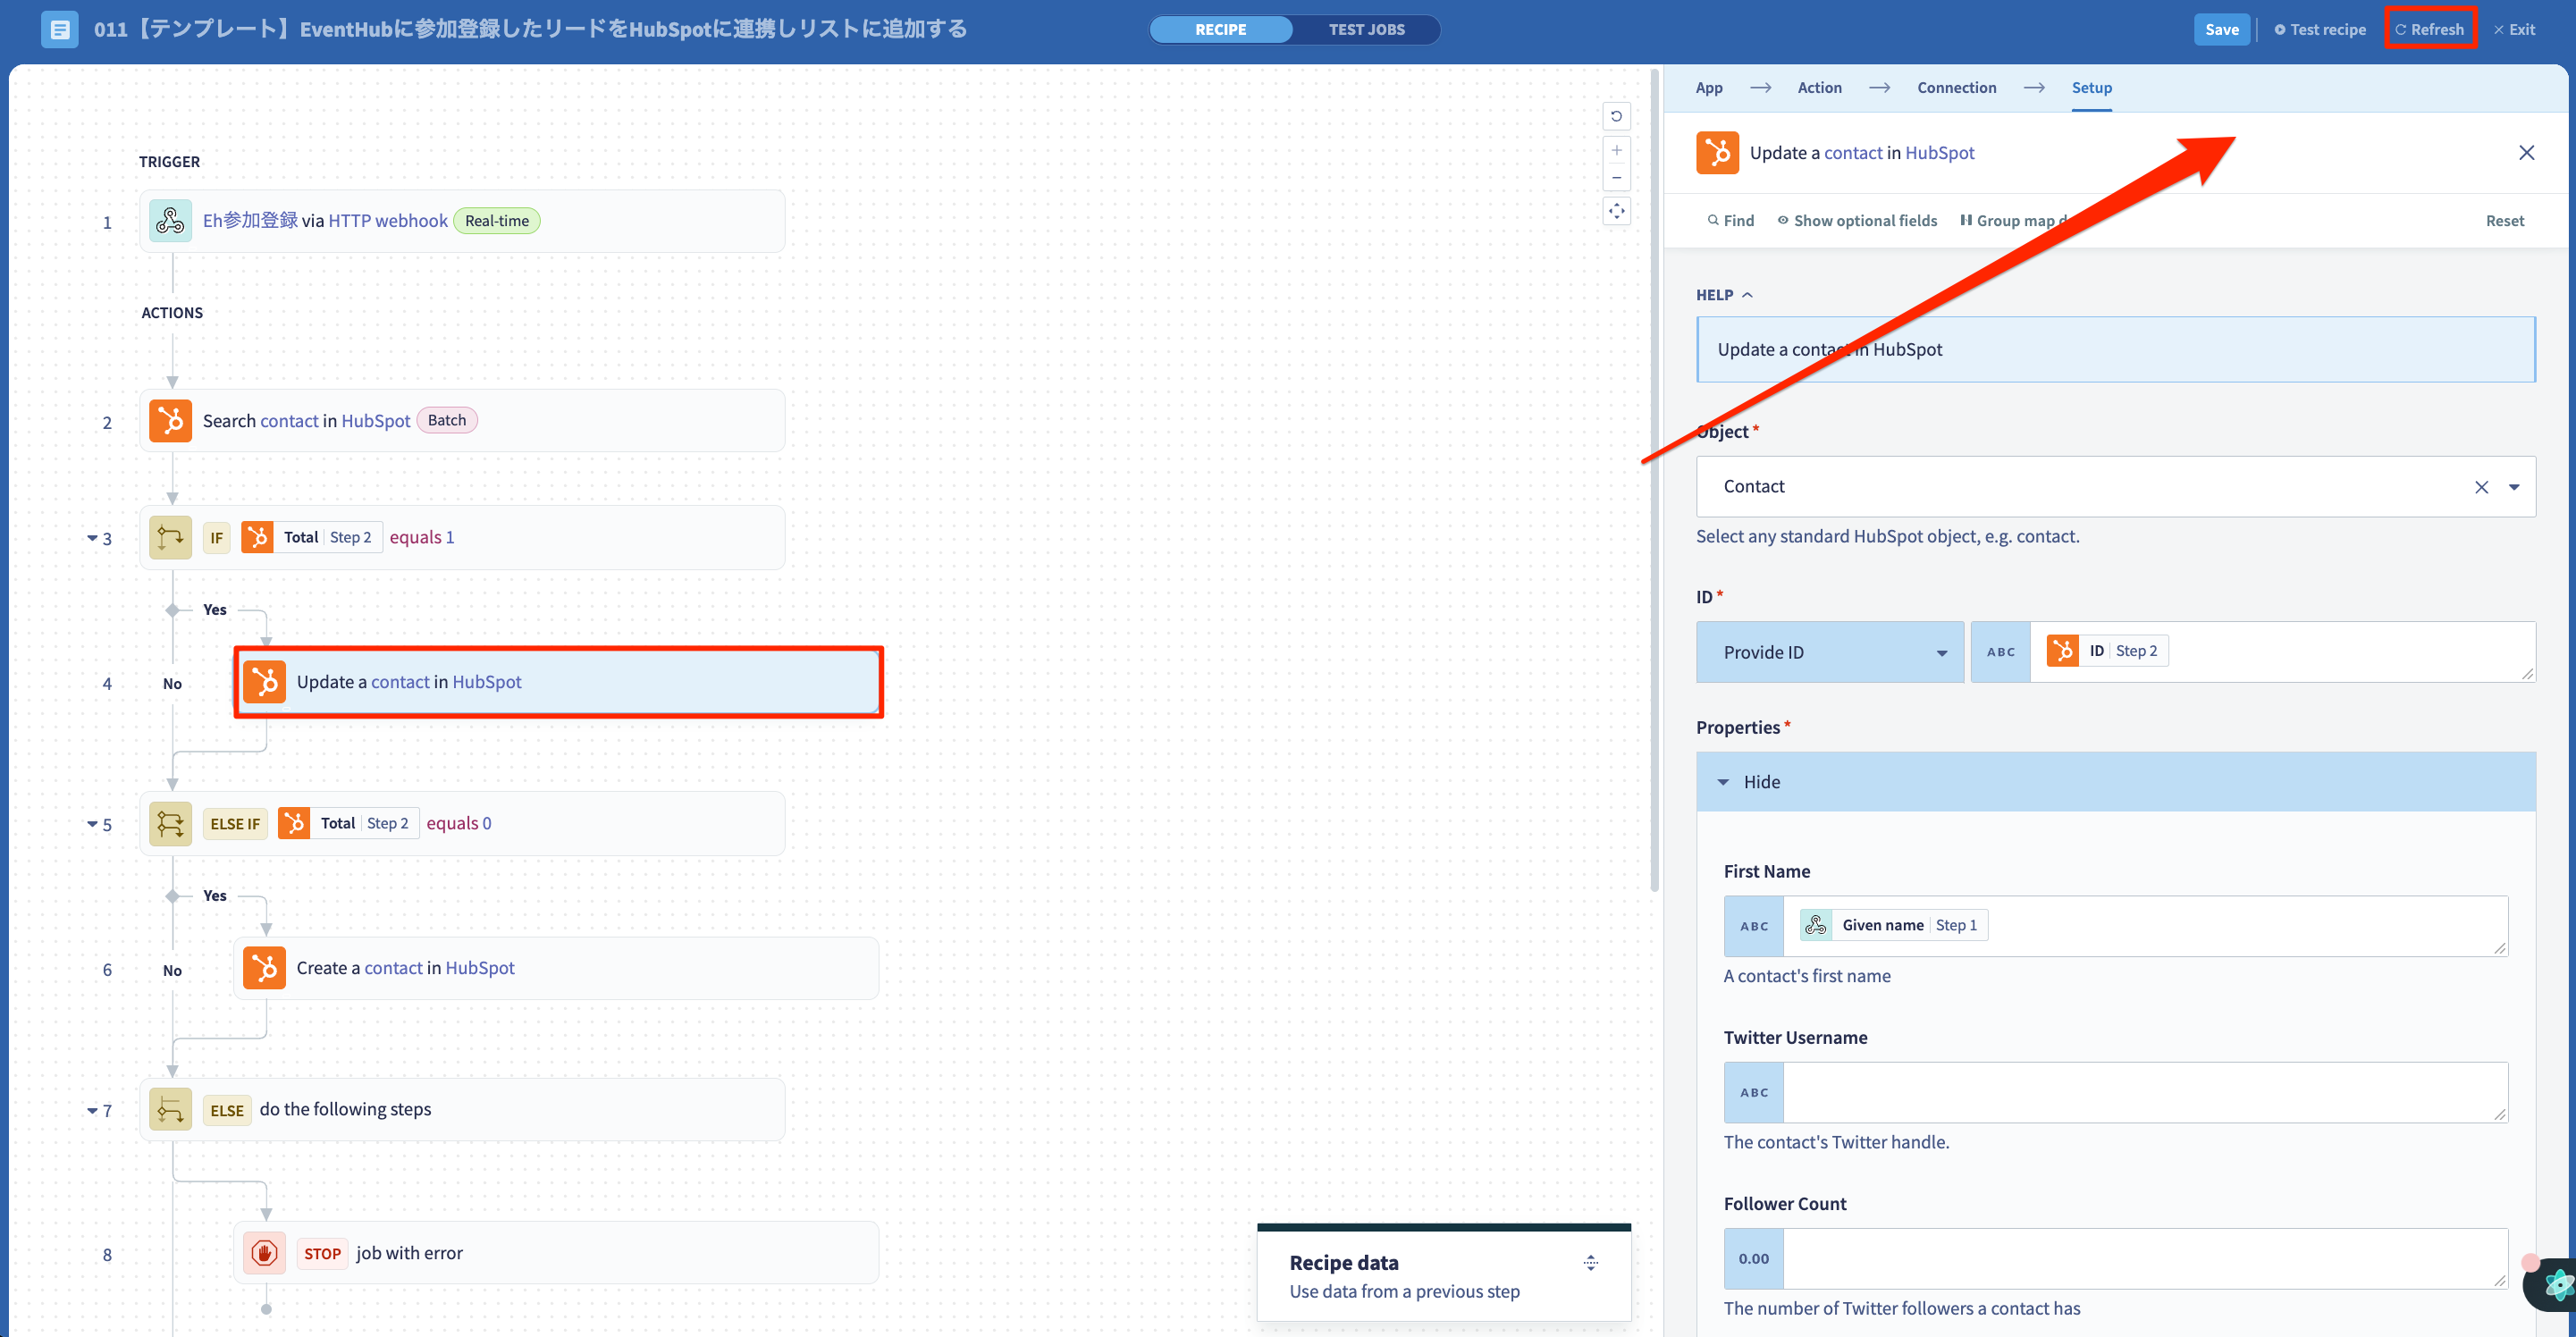The width and height of the screenshot is (2576, 1337).
Task: Close the Update a contact setup panel
Action: (x=2526, y=153)
